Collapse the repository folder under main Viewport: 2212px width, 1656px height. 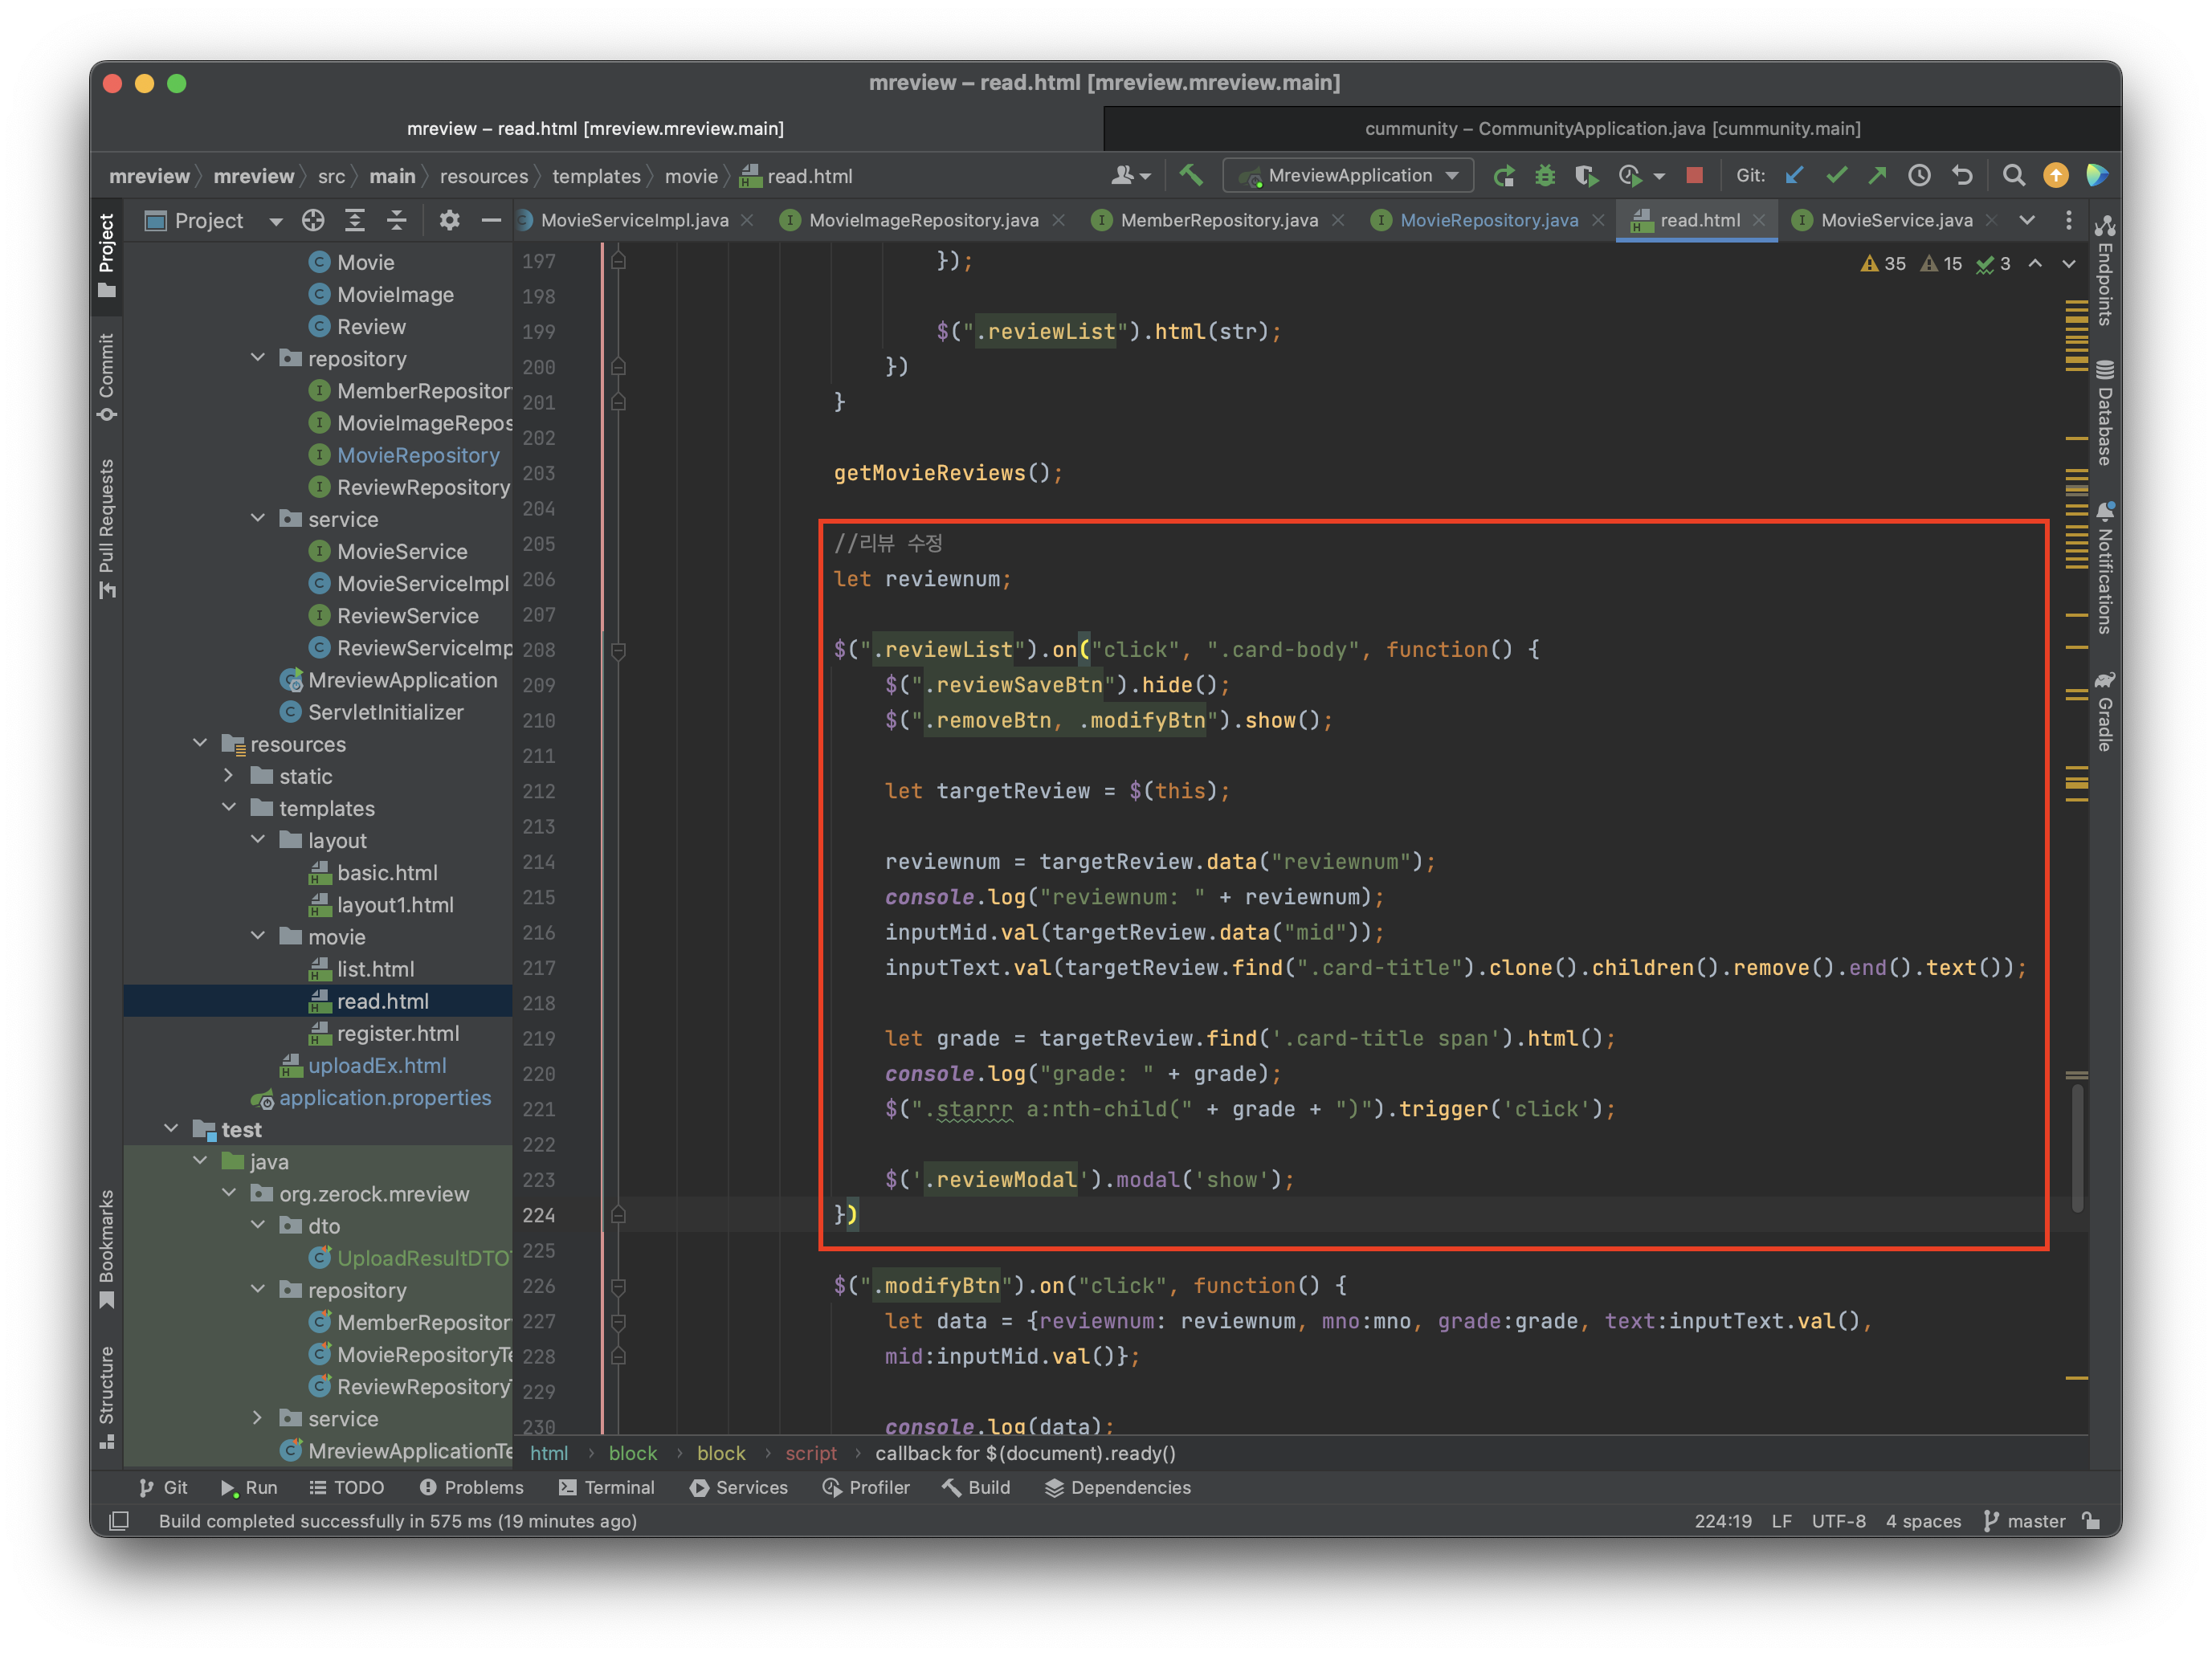tap(258, 358)
